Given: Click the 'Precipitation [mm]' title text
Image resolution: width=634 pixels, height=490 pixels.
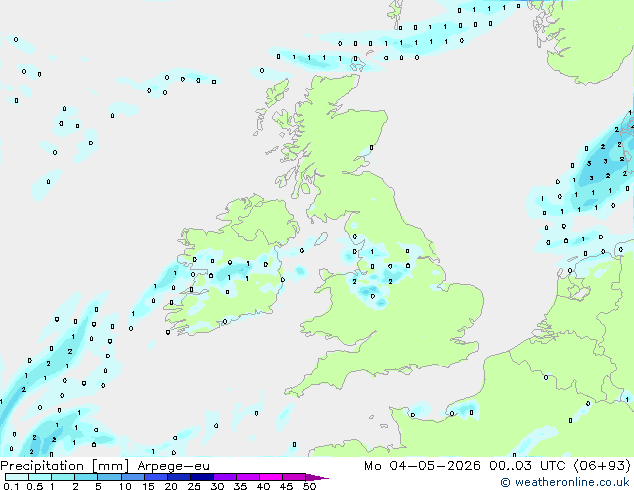Looking at the screenshot, I should pyautogui.click(x=65, y=466).
